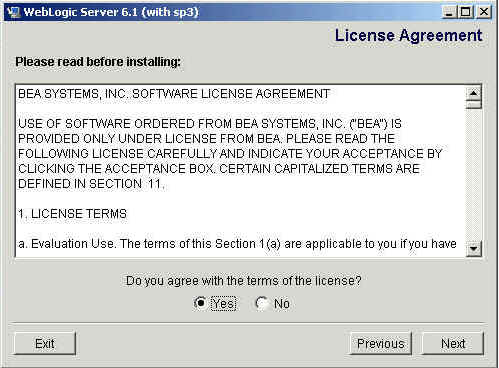Click the 'Evaluation Use' paragraph in license text
The image size is (499, 368).
[237, 244]
